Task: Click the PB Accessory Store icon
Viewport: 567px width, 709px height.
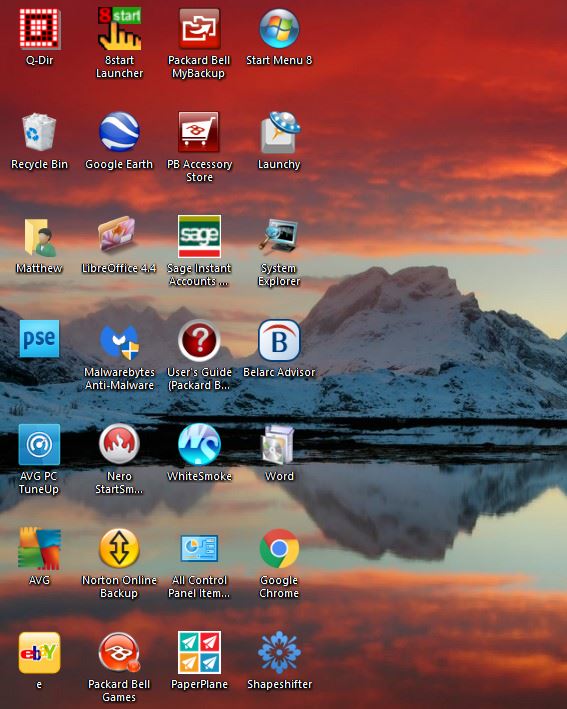Action: (199, 132)
